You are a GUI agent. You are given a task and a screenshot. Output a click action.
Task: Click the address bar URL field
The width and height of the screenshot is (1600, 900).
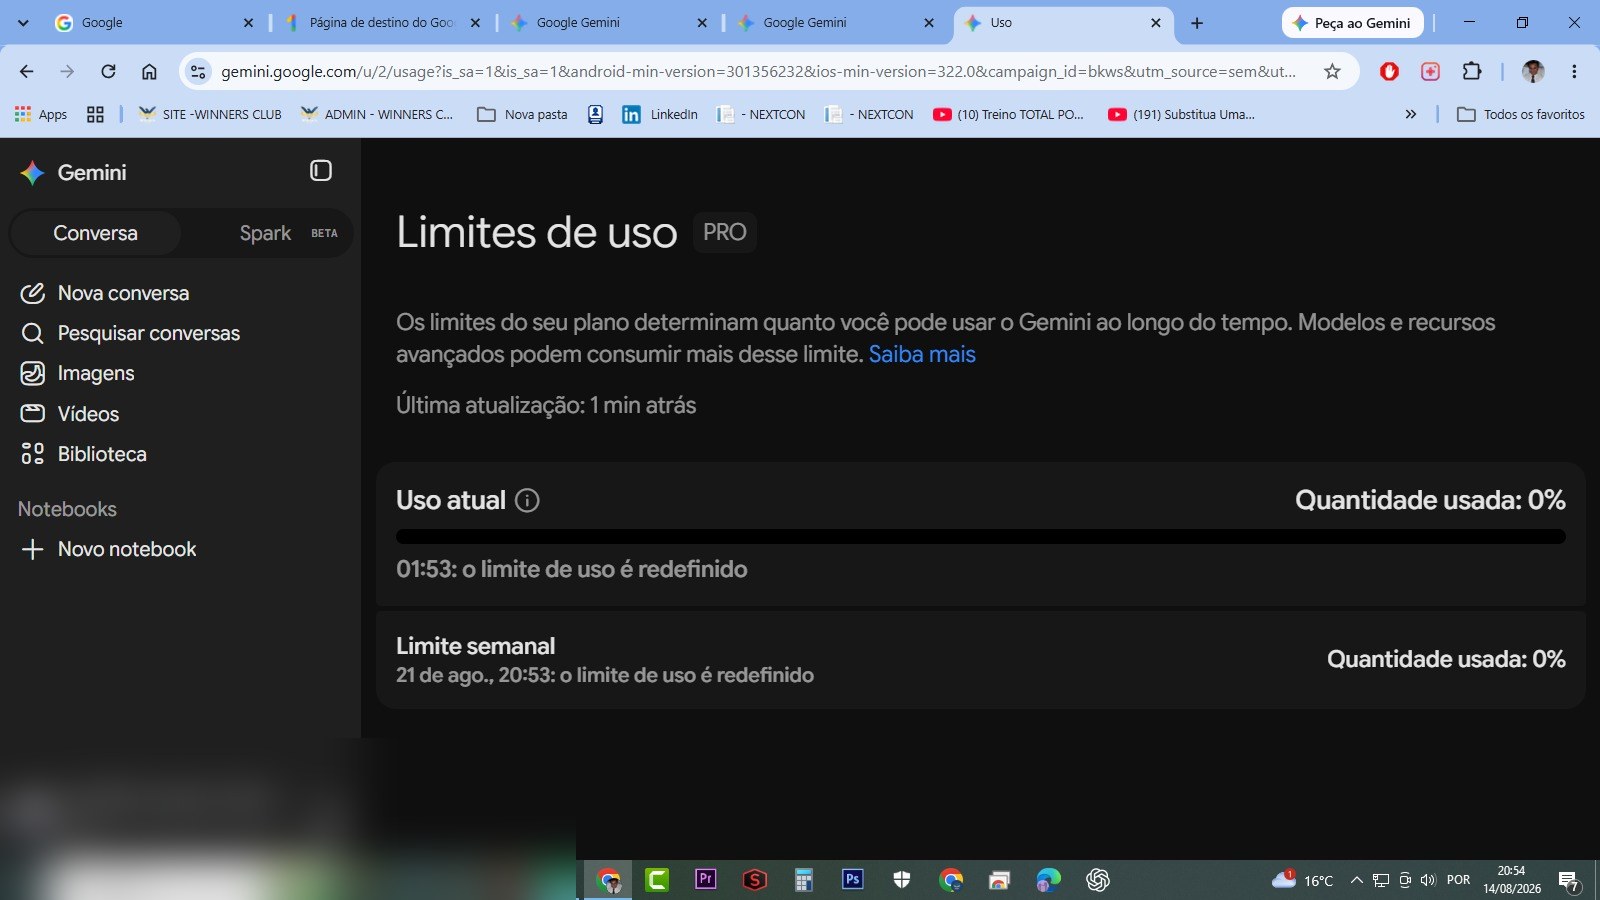(x=758, y=71)
